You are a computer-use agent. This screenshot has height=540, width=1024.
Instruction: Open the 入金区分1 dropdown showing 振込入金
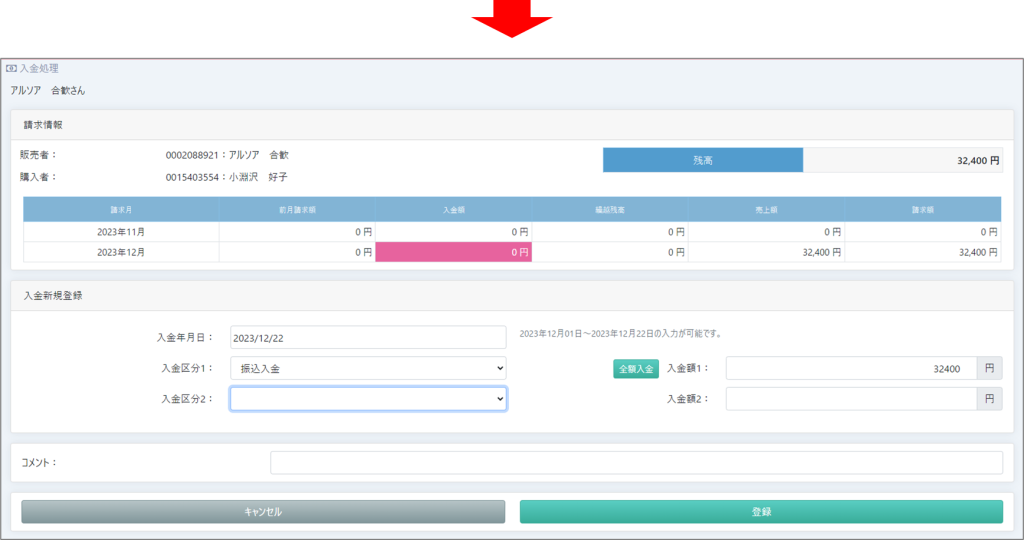point(368,368)
